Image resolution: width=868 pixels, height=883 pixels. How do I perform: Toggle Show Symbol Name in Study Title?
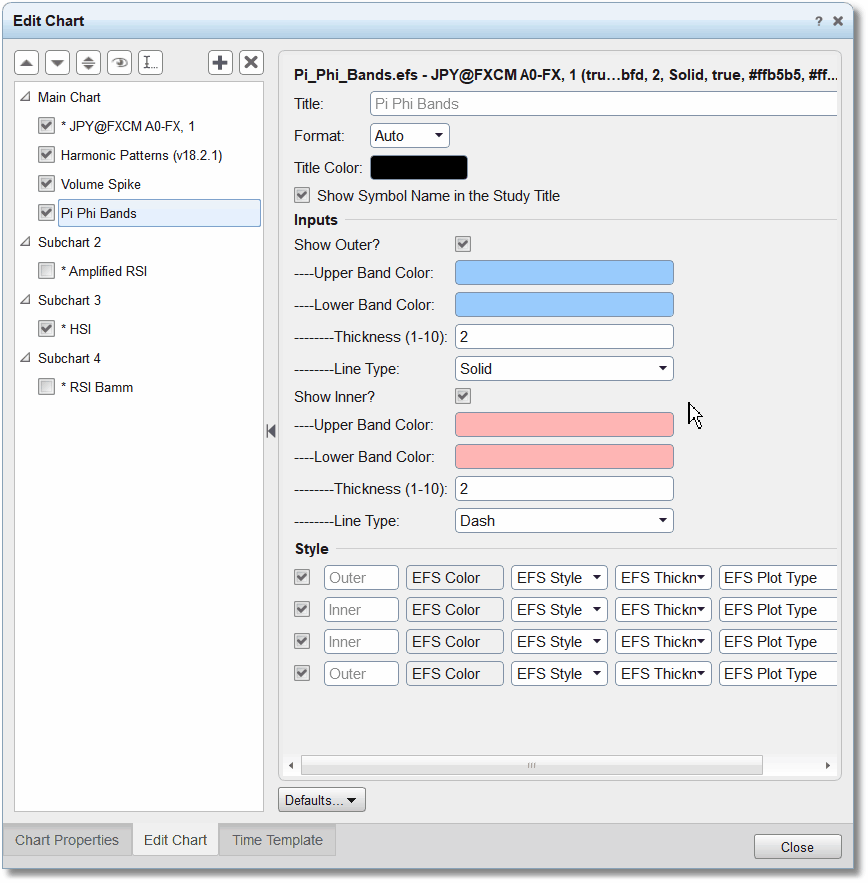(302, 195)
